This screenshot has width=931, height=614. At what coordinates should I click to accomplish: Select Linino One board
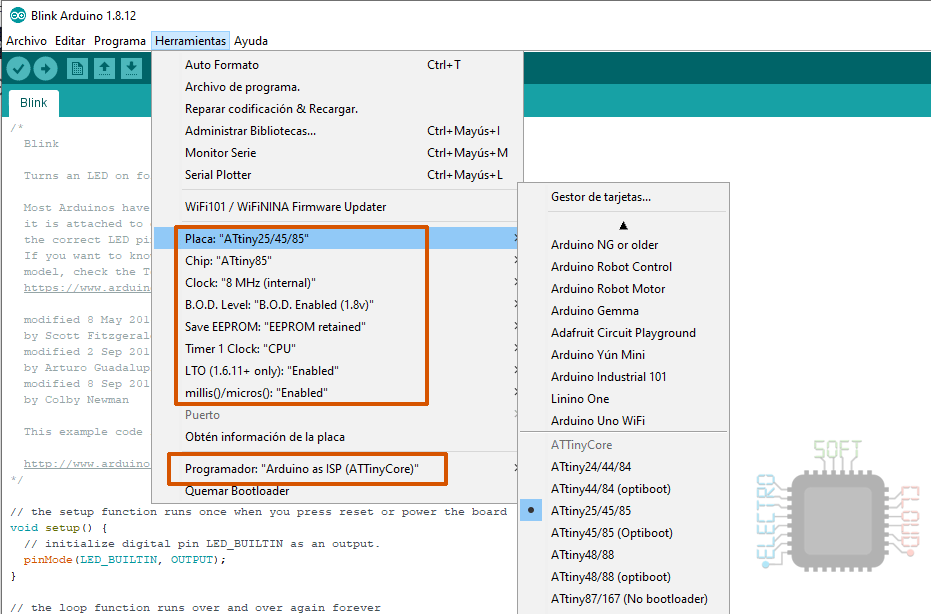coord(624,398)
